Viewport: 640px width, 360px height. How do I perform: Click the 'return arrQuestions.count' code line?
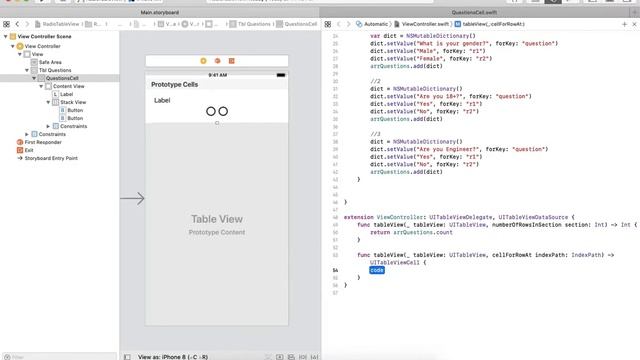point(411,232)
